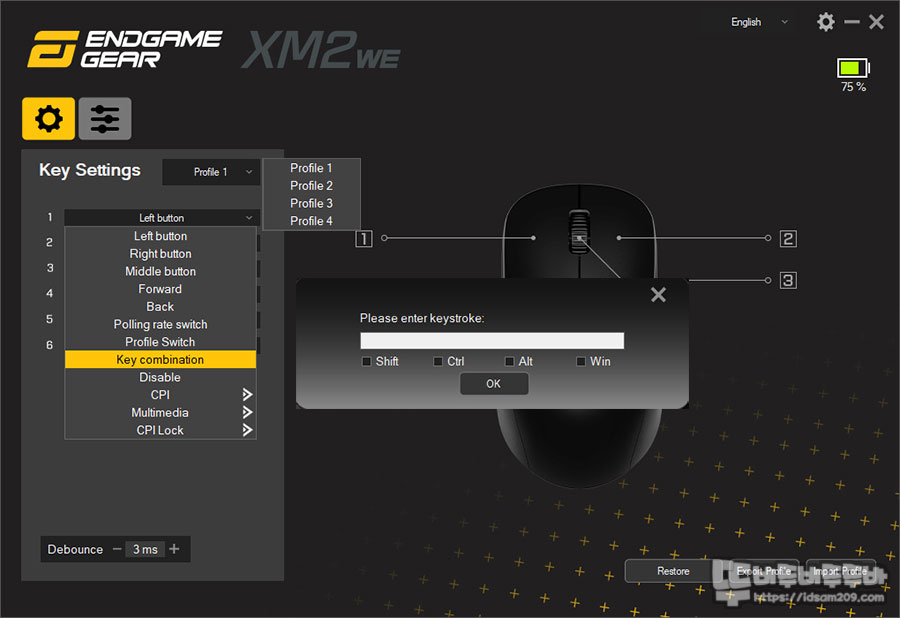This screenshot has width=900, height=618.
Task: Click the Key Settings heading
Action: [x=90, y=170]
